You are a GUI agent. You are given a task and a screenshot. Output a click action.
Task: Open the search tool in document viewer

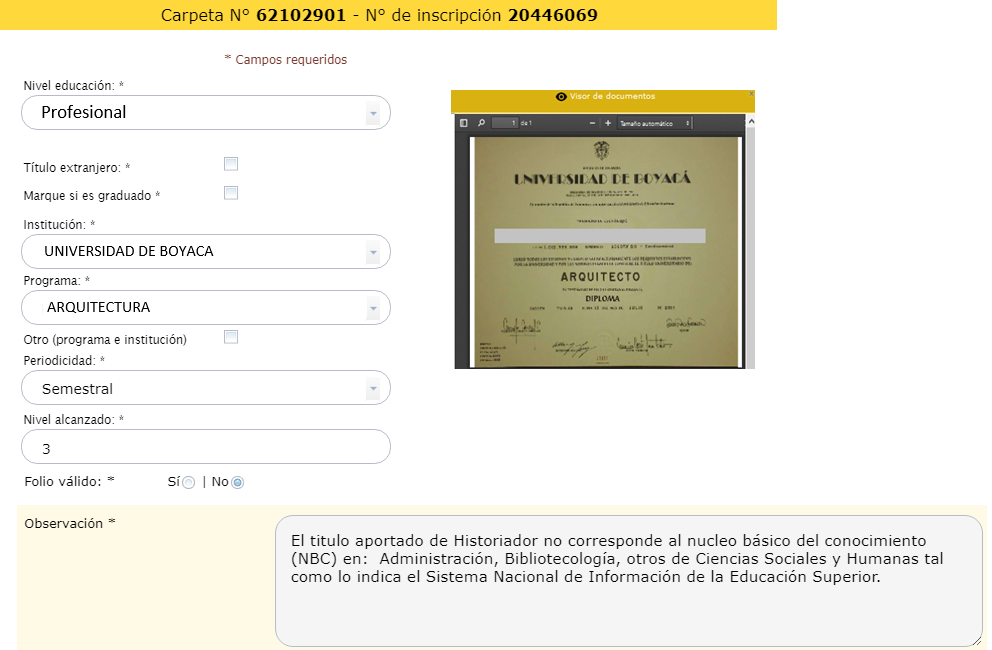481,123
